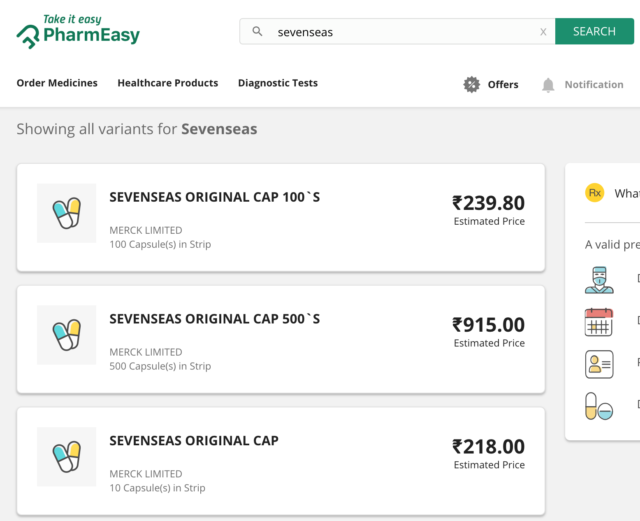Focus the sevenseas search field

point(400,32)
